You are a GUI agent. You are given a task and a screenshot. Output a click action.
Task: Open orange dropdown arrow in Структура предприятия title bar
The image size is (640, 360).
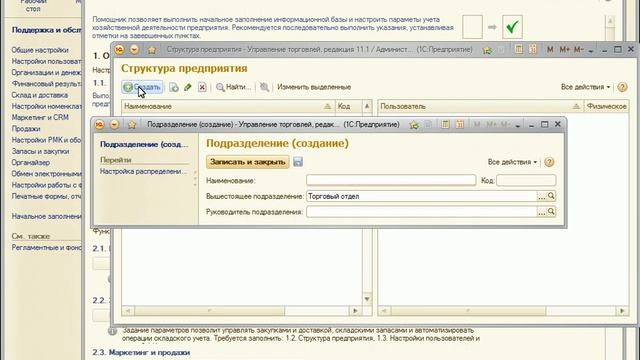pyautogui.click(x=134, y=50)
